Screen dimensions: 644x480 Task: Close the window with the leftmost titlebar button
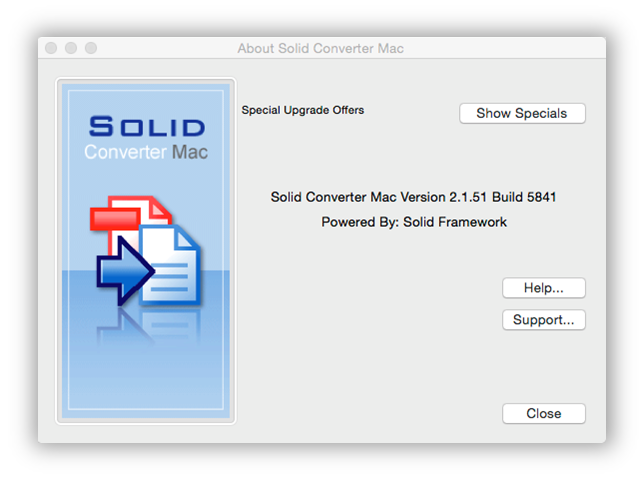point(51,48)
